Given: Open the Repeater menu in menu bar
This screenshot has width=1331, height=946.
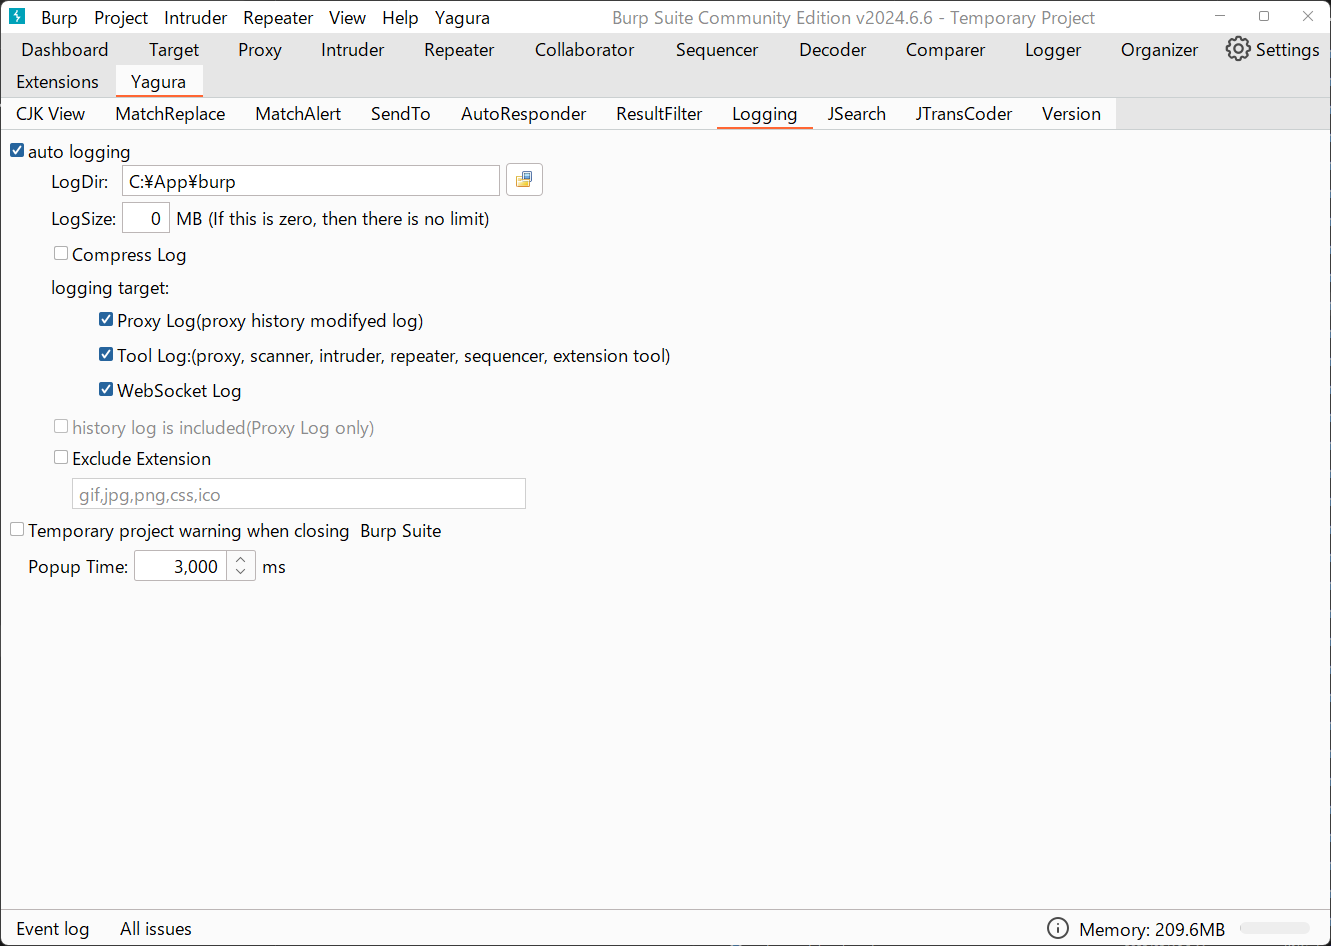Looking at the screenshot, I should point(278,18).
